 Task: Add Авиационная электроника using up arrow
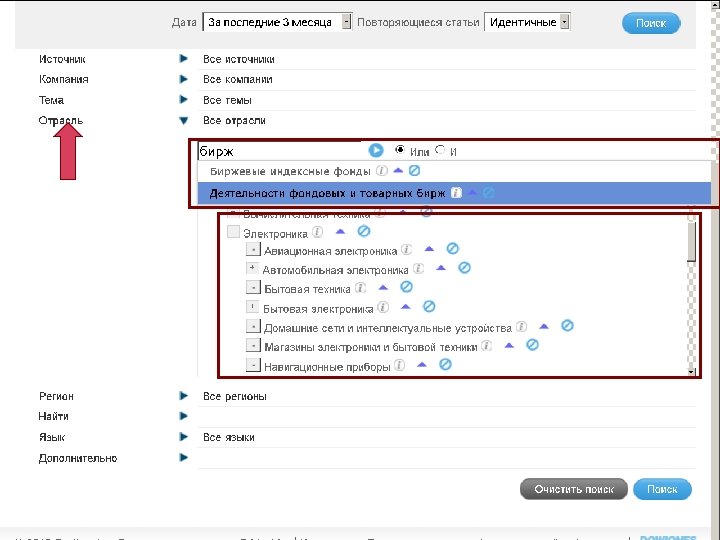tap(429, 249)
